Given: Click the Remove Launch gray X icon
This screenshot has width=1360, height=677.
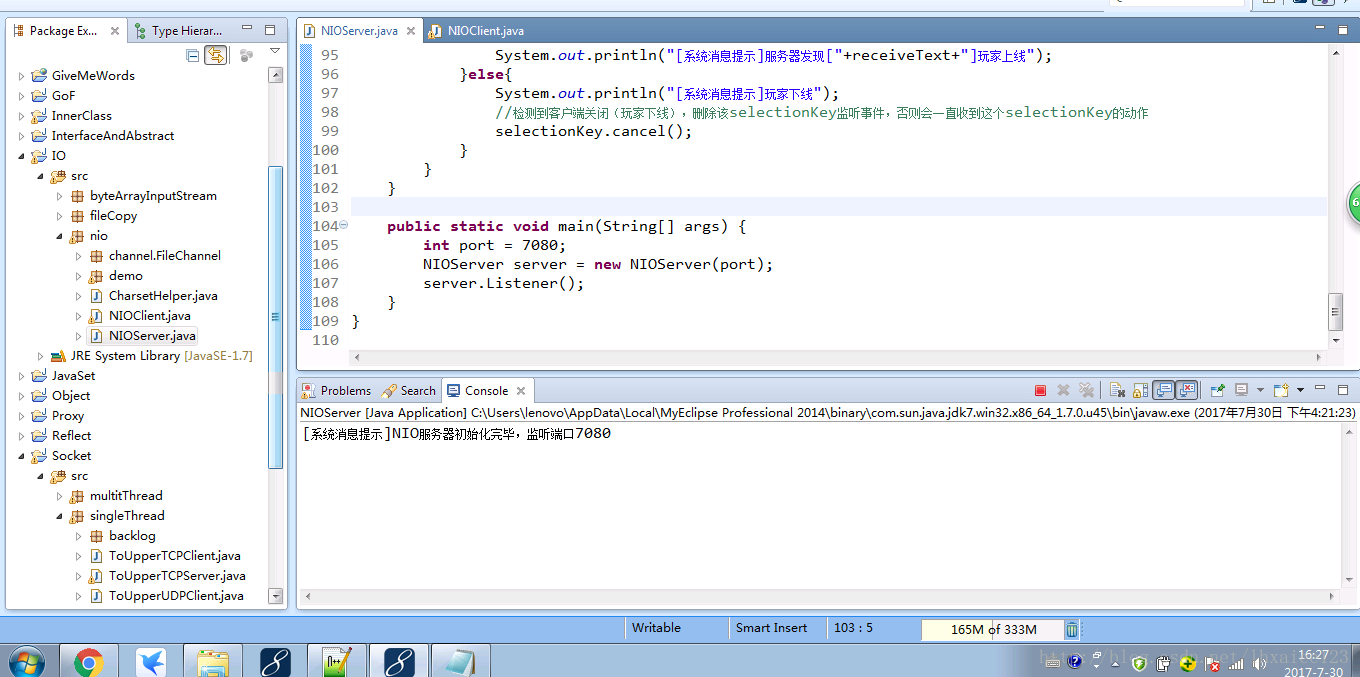Looking at the screenshot, I should (x=1063, y=390).
